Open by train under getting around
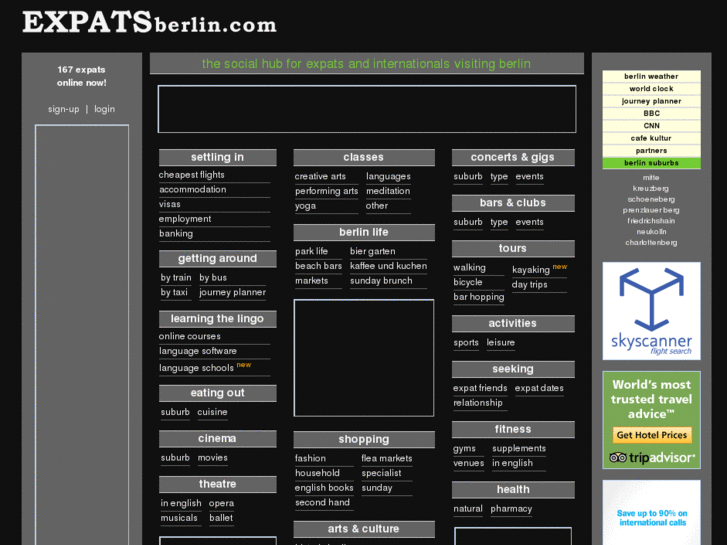 (176, 277)
